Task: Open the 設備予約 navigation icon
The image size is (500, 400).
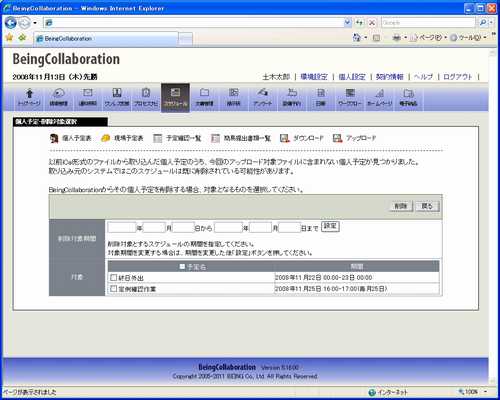Action: [292, 97]
